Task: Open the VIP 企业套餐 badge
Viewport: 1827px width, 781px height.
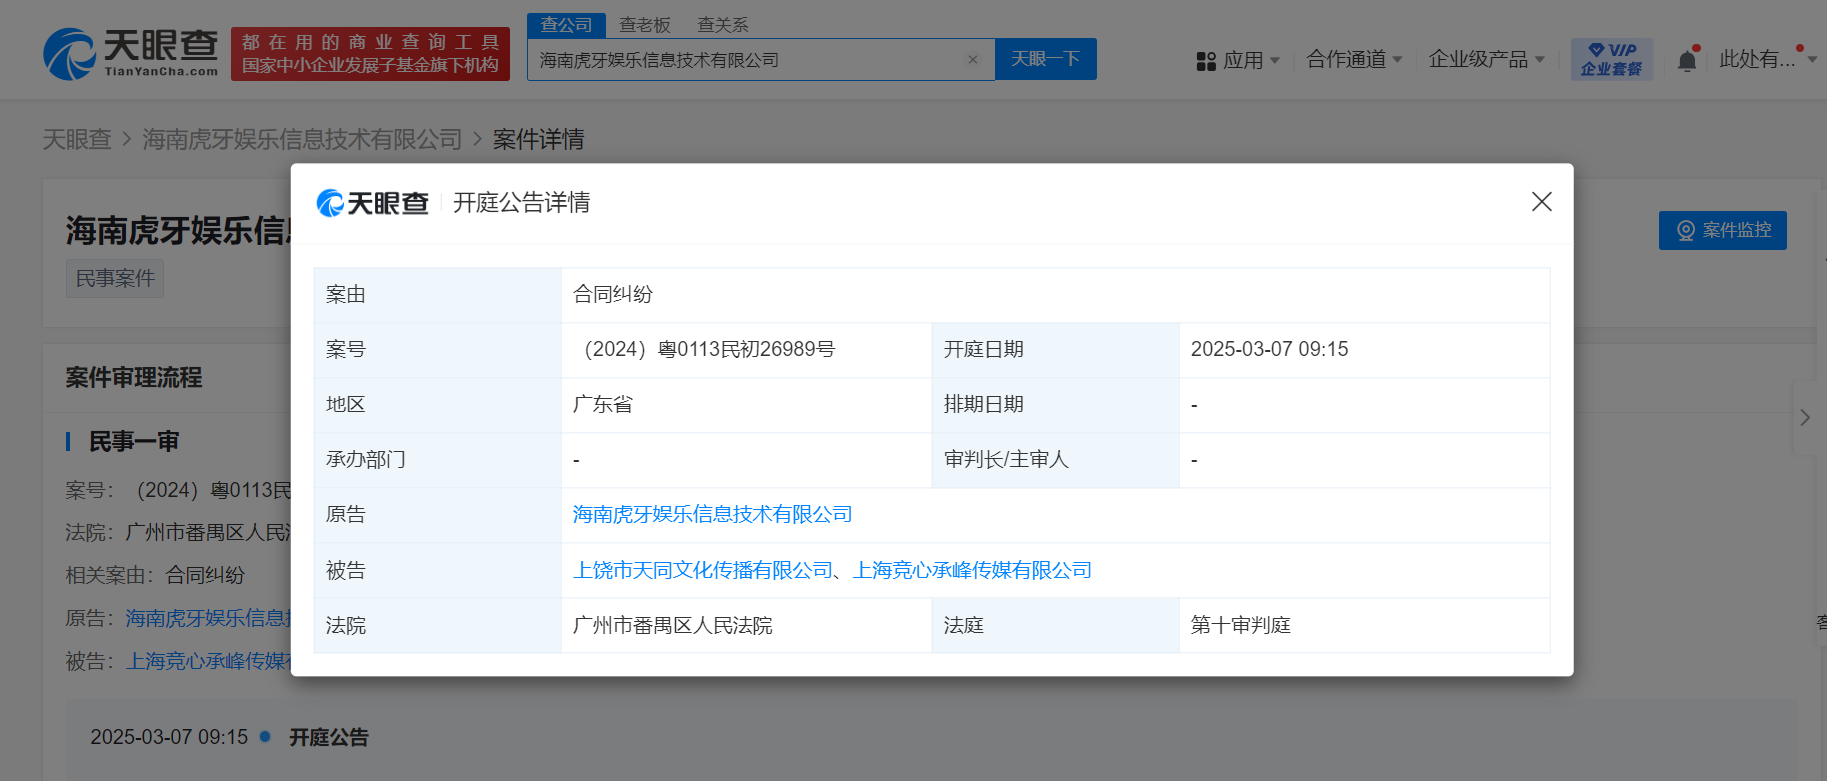Action: pyautogui.click(x=1611, y=59)
